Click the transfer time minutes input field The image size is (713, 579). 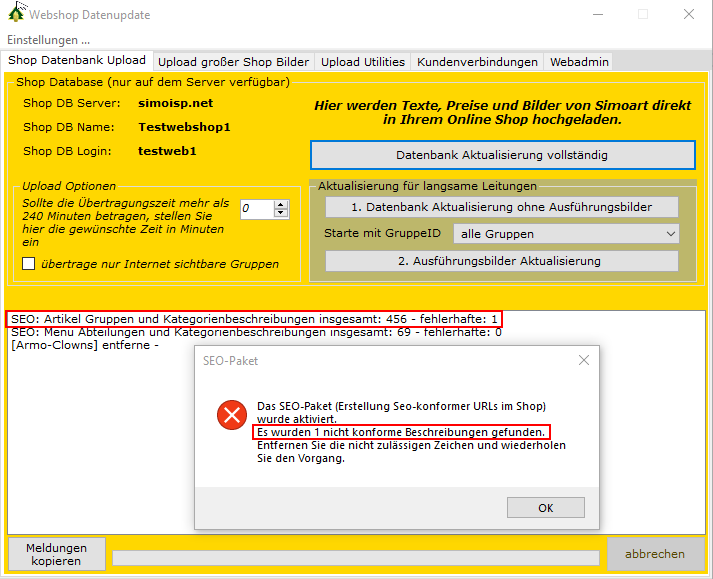256,209
